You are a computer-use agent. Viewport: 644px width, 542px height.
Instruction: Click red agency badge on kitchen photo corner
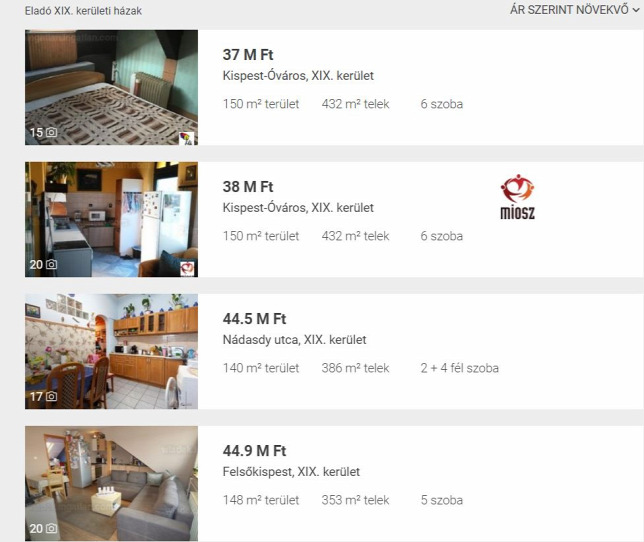[x=187, y=269]
